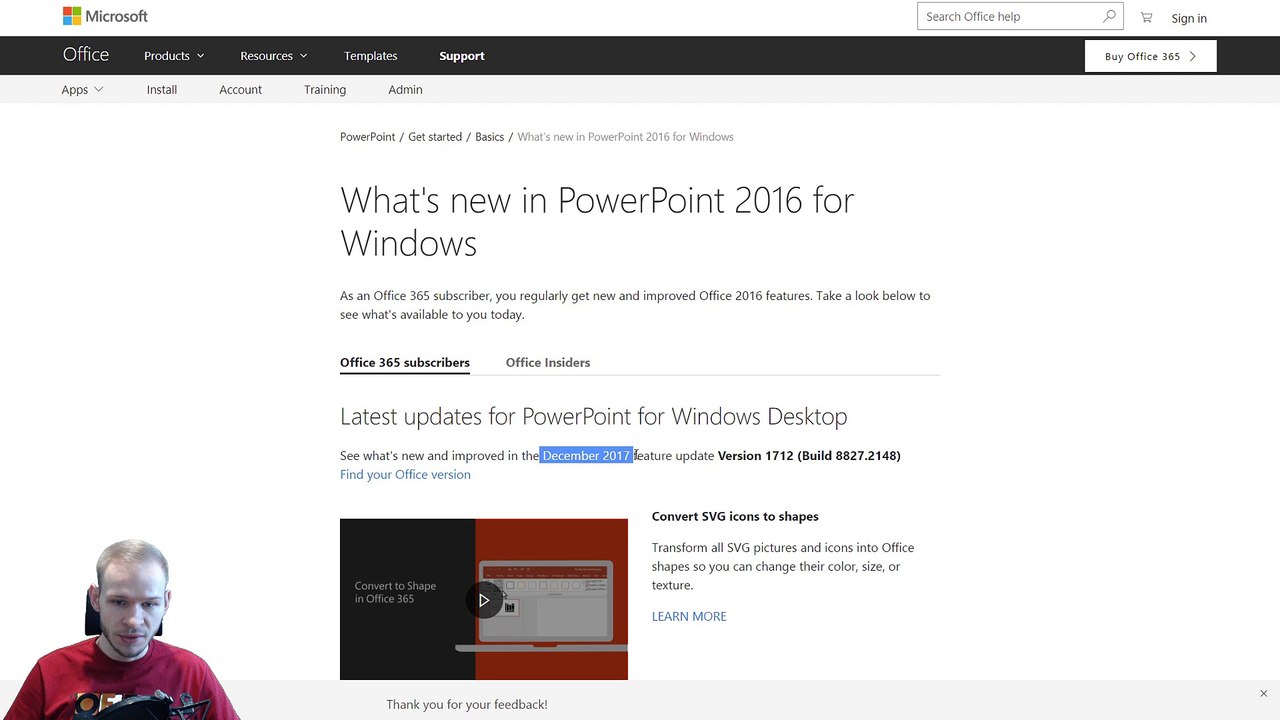1280x720 pixels.
Task: Open the Account page
Action: (x=241, y=89)
